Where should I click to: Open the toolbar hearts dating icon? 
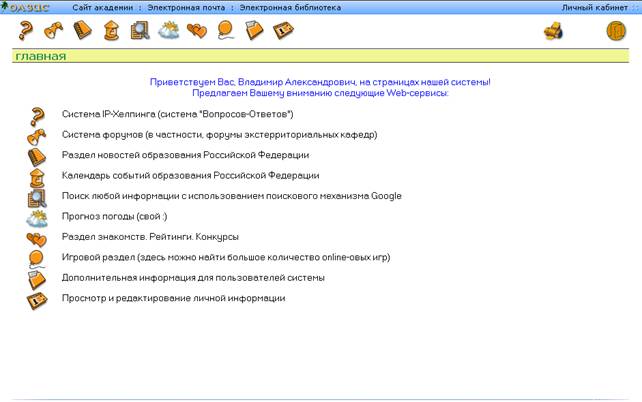(x=197, y=31)
